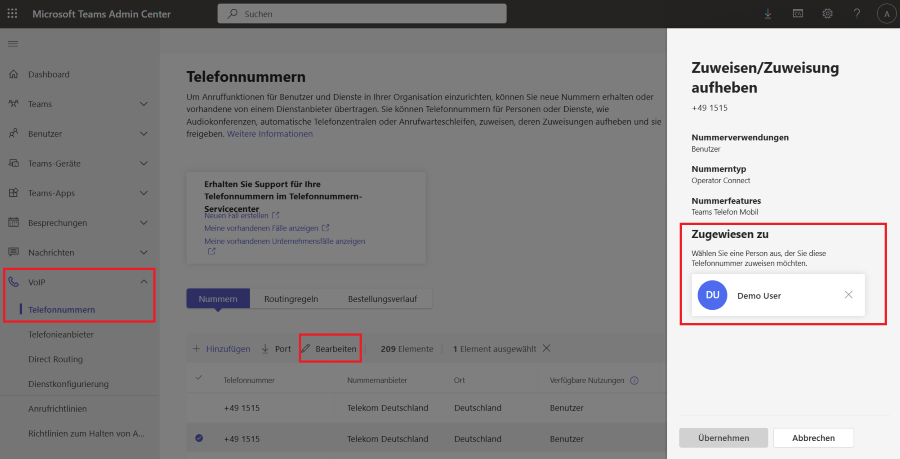Open the settings gear in top bar
This screenshot has width=900, height=459.
pos(827,13)
